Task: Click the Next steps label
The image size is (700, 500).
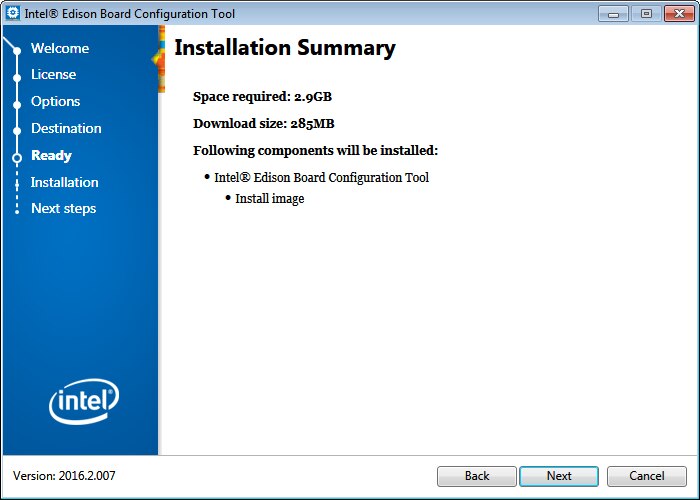Action: pyautogui.click(x=63, y=208)
